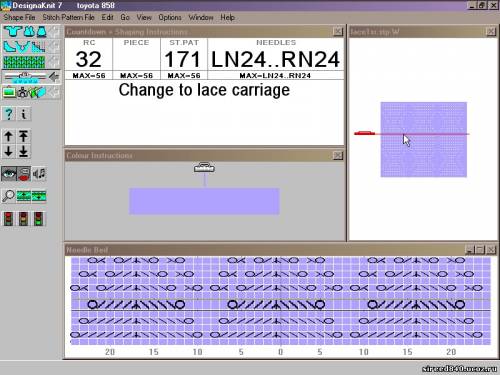Click the sweater Standard Garment Styling icon
Viewport: 500px width, 375px height.
click(x=25, y=32)
